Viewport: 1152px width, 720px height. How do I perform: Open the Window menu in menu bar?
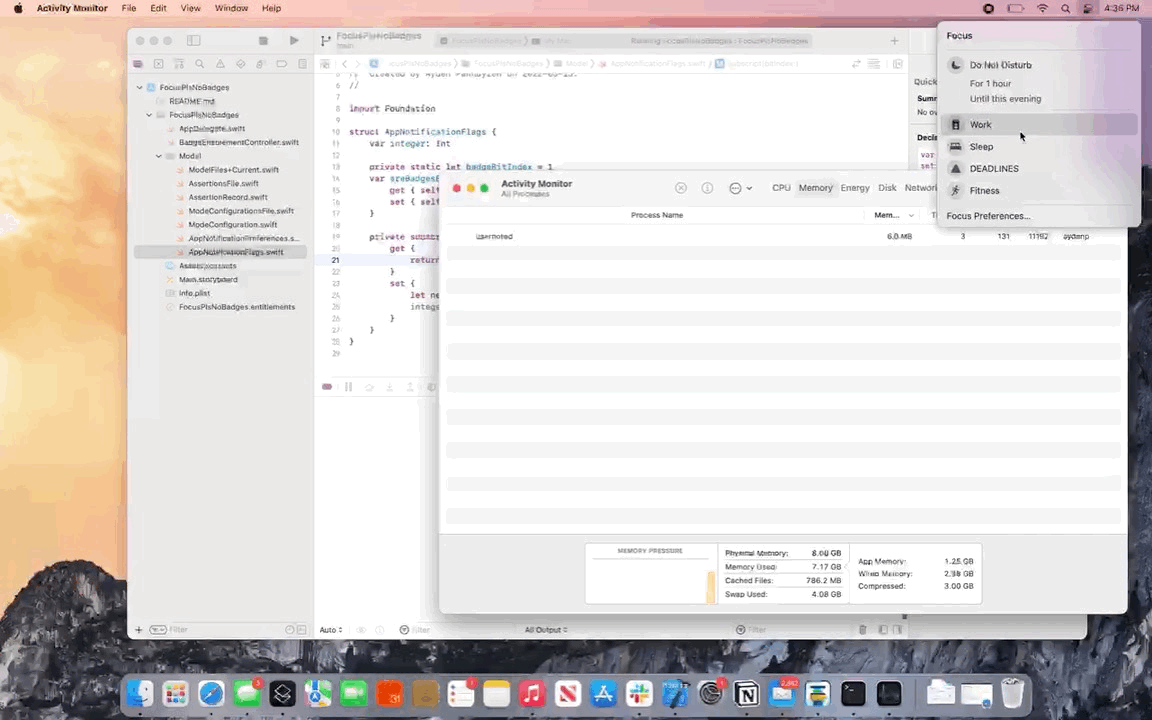coord(231,8)
